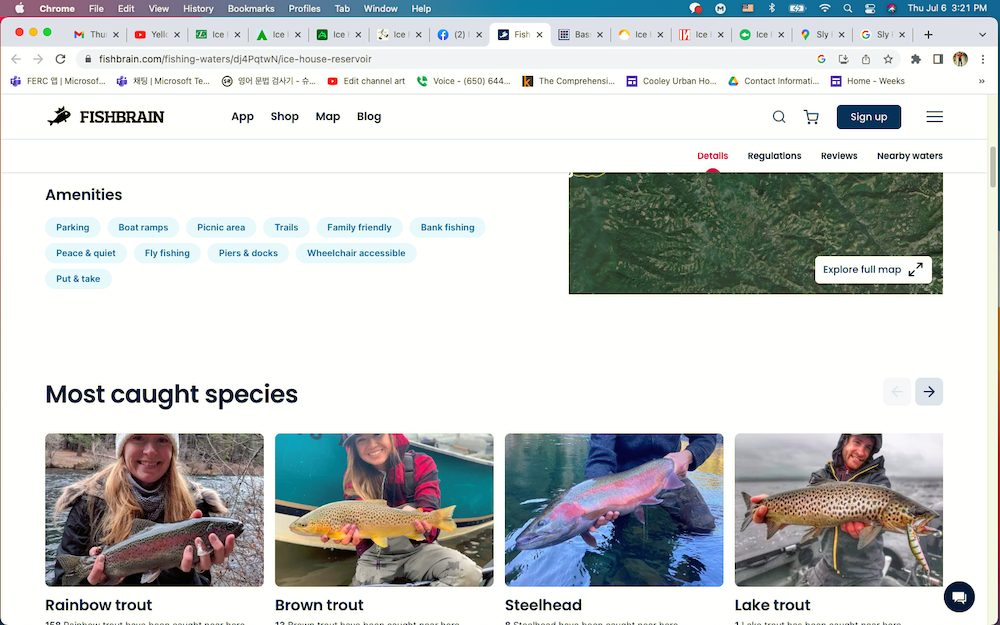
Task: Select the Piers & docks amenity tag
Action: (x=248, y=253)
